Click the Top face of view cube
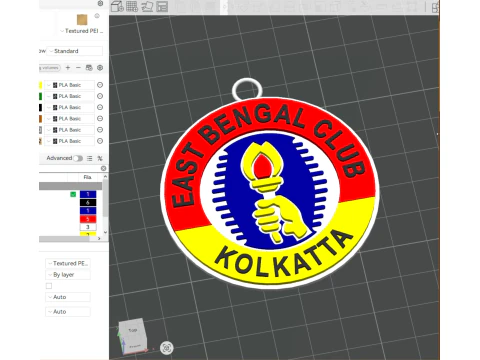This screenshot has width=480, height=360. [133, 330]
